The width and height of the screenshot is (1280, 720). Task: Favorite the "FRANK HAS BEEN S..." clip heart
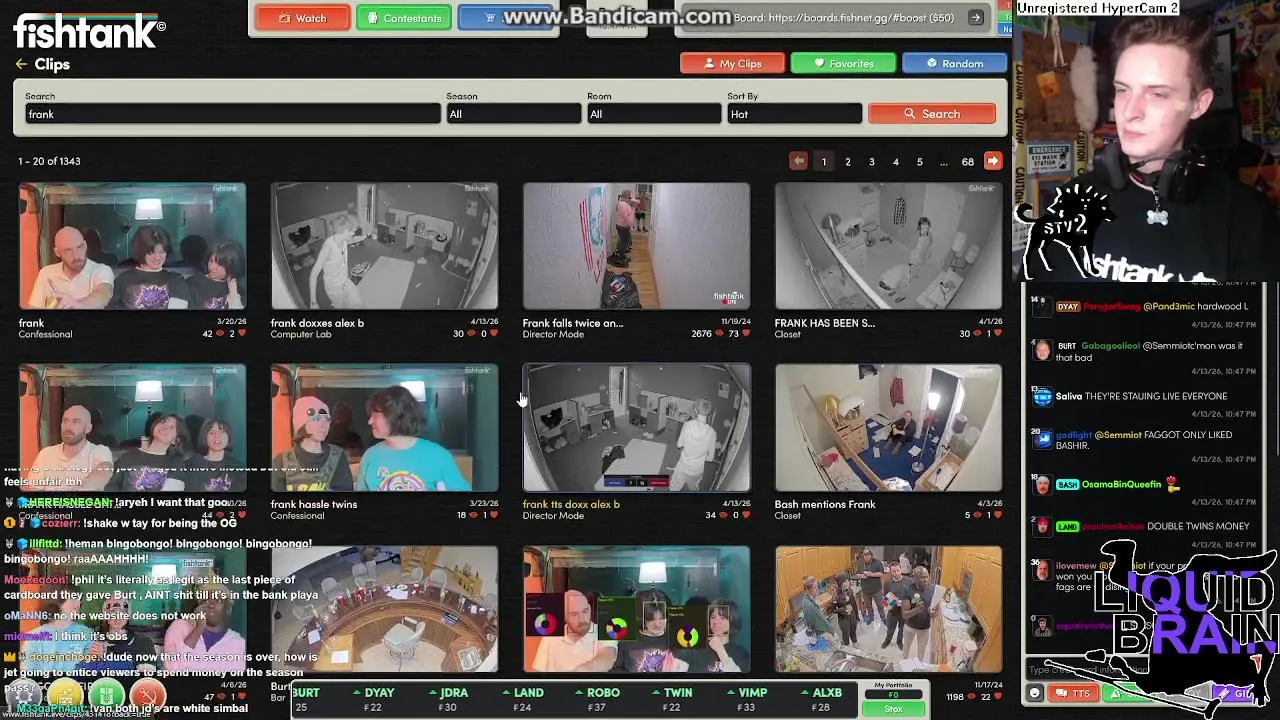[997, 334]
